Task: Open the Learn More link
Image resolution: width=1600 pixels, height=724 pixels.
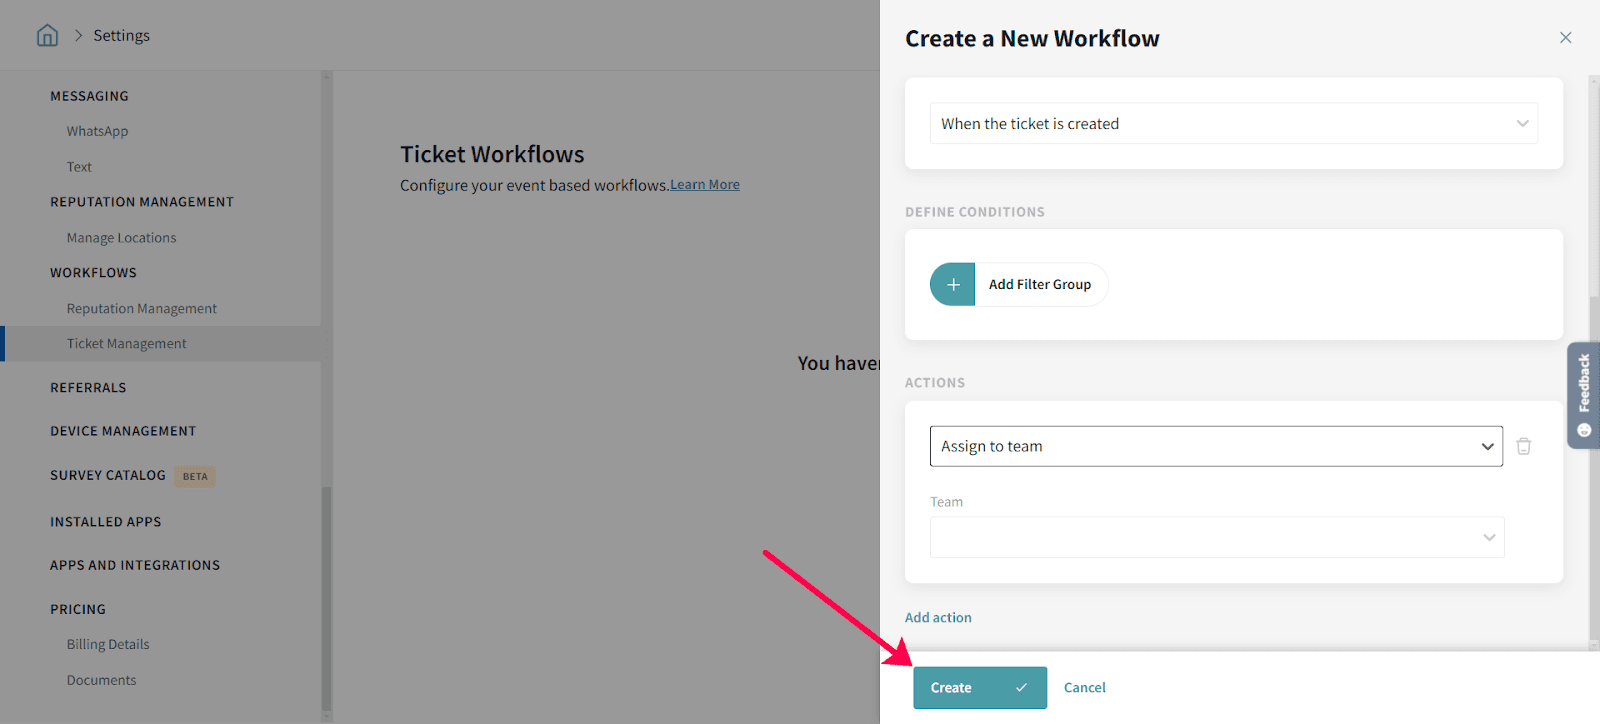Action: pos(705,185)
